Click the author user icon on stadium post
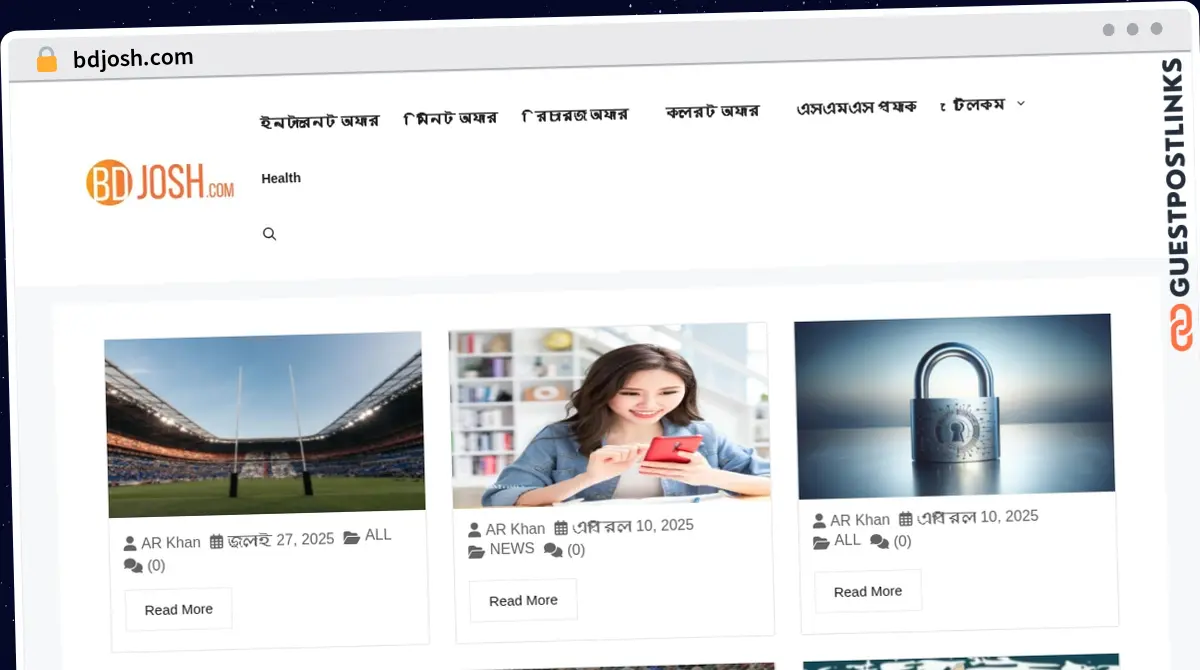Image resolution: width=1200 pixels, height=670 pixels. pos(130,543)
